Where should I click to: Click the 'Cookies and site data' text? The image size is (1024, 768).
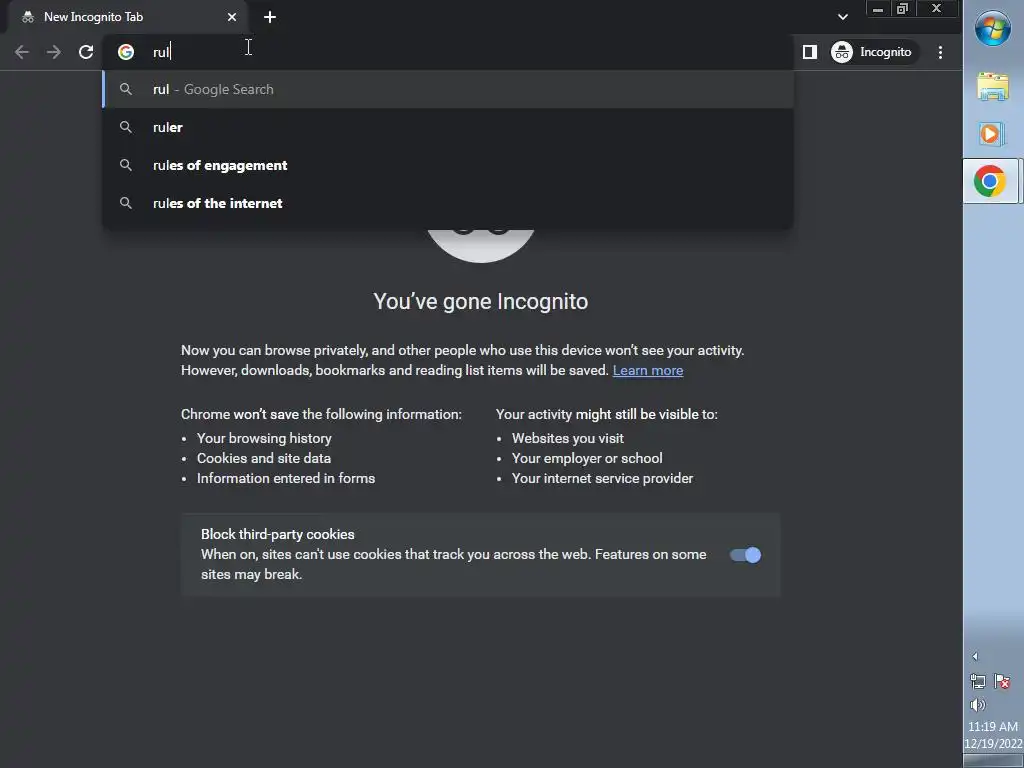264,458
